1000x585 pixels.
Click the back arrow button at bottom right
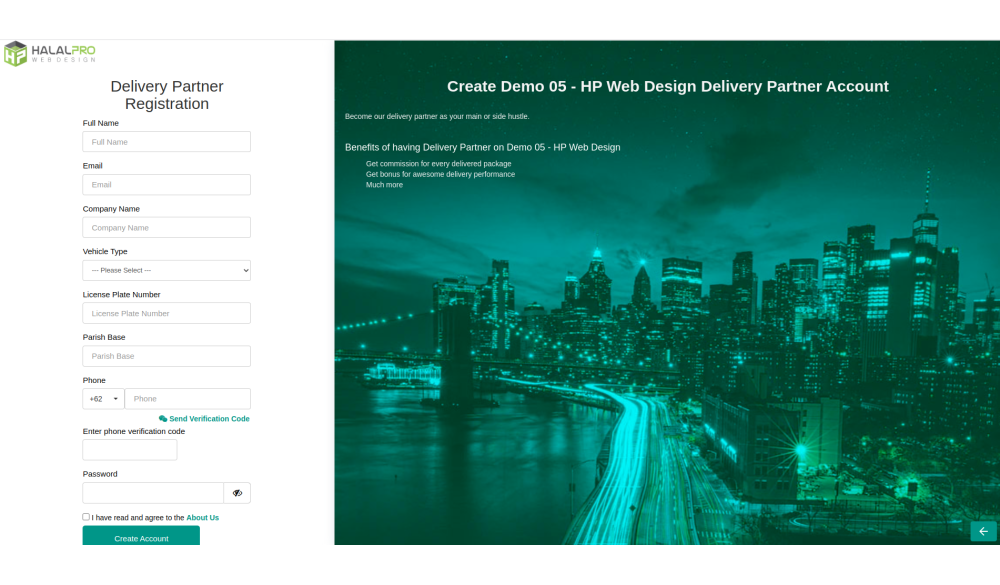point(983,531)
